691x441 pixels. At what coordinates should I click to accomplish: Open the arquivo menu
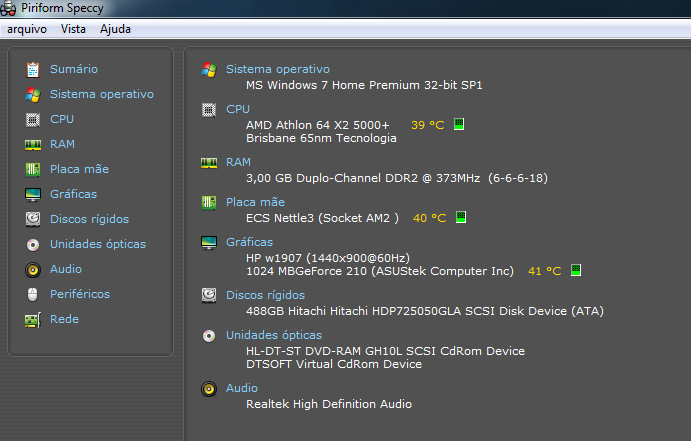(27, 29)
